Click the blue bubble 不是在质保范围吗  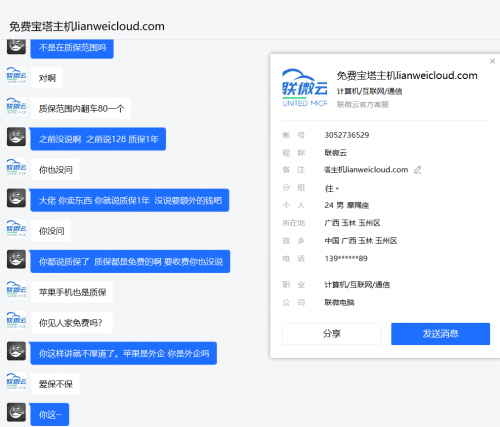(72, 48)
